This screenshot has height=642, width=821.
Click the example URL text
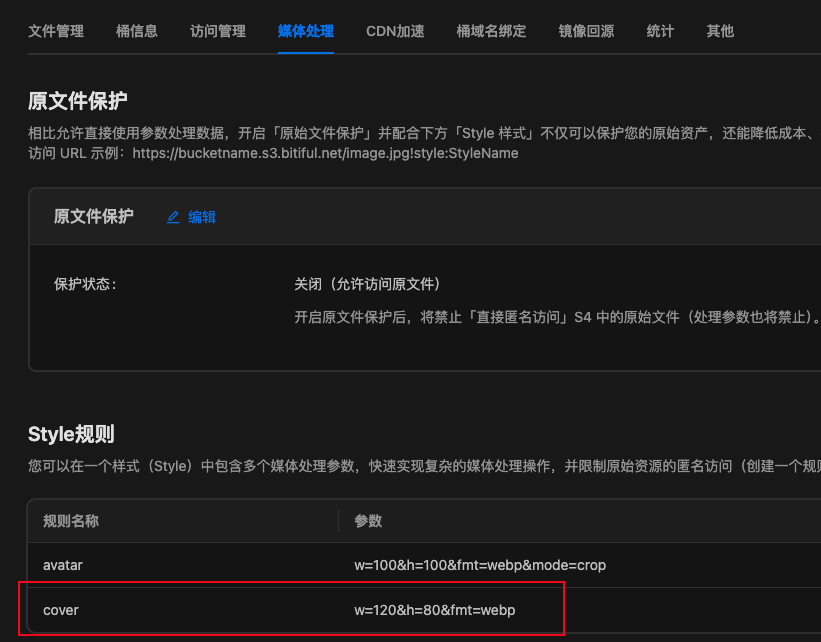pos(325,153)
